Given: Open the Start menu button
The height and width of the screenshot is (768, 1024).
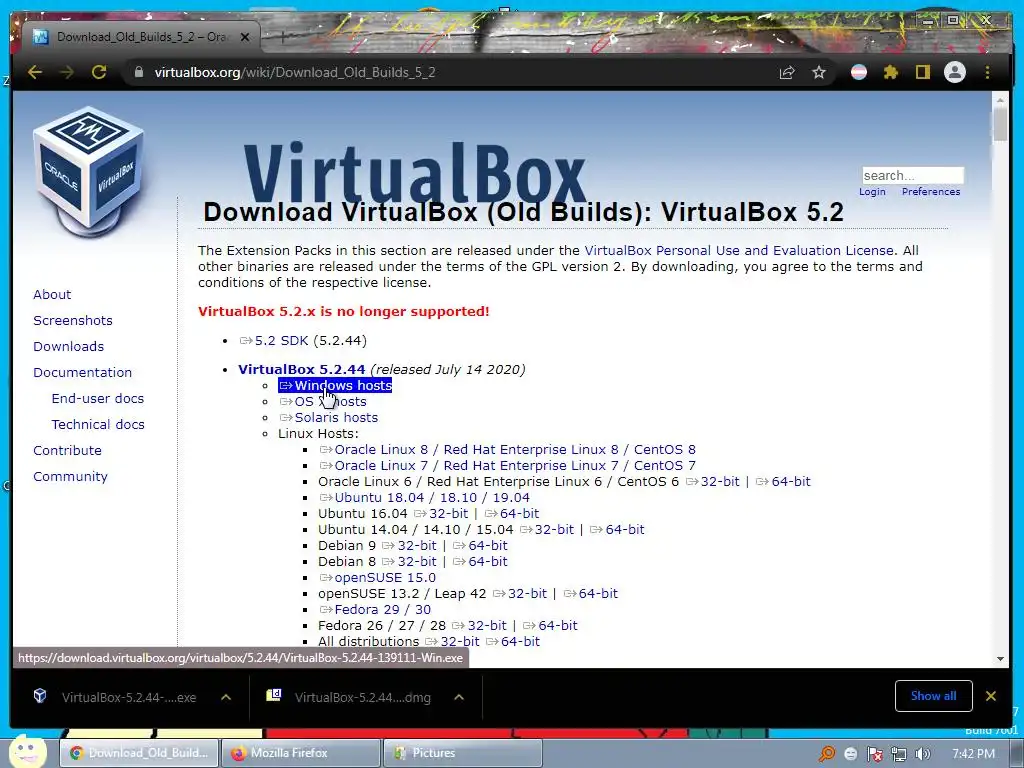Looking at the screenshot, I should 29,751.
